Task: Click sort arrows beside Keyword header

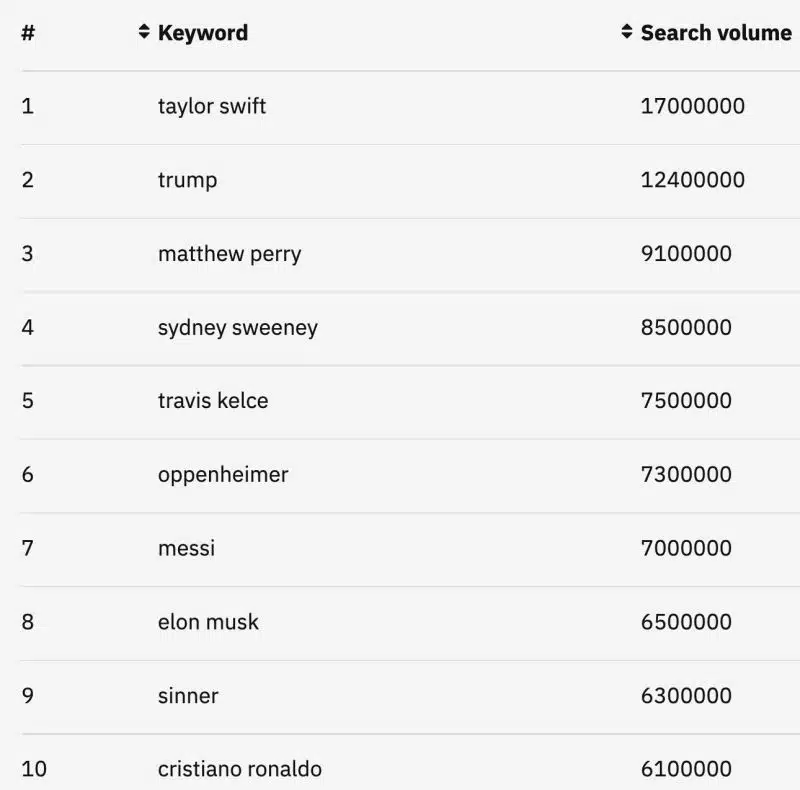Action: pos(144,32)
